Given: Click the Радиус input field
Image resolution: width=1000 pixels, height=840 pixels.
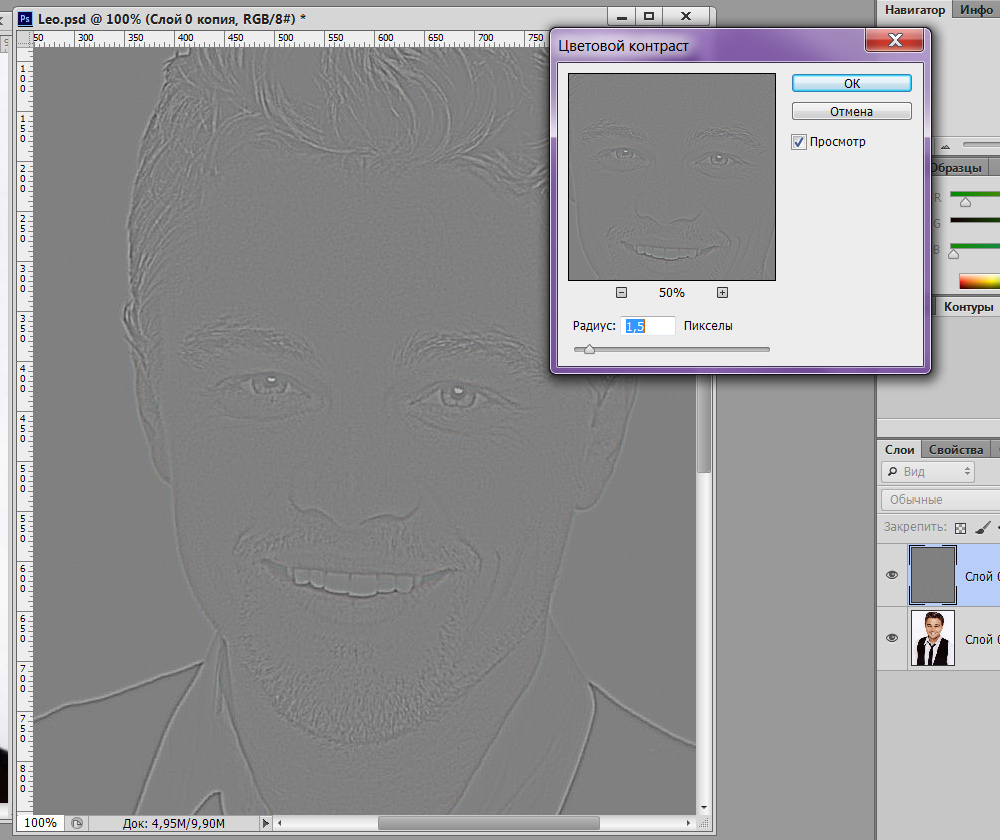Looking at the screenshot, I should [x=648, y=326].
